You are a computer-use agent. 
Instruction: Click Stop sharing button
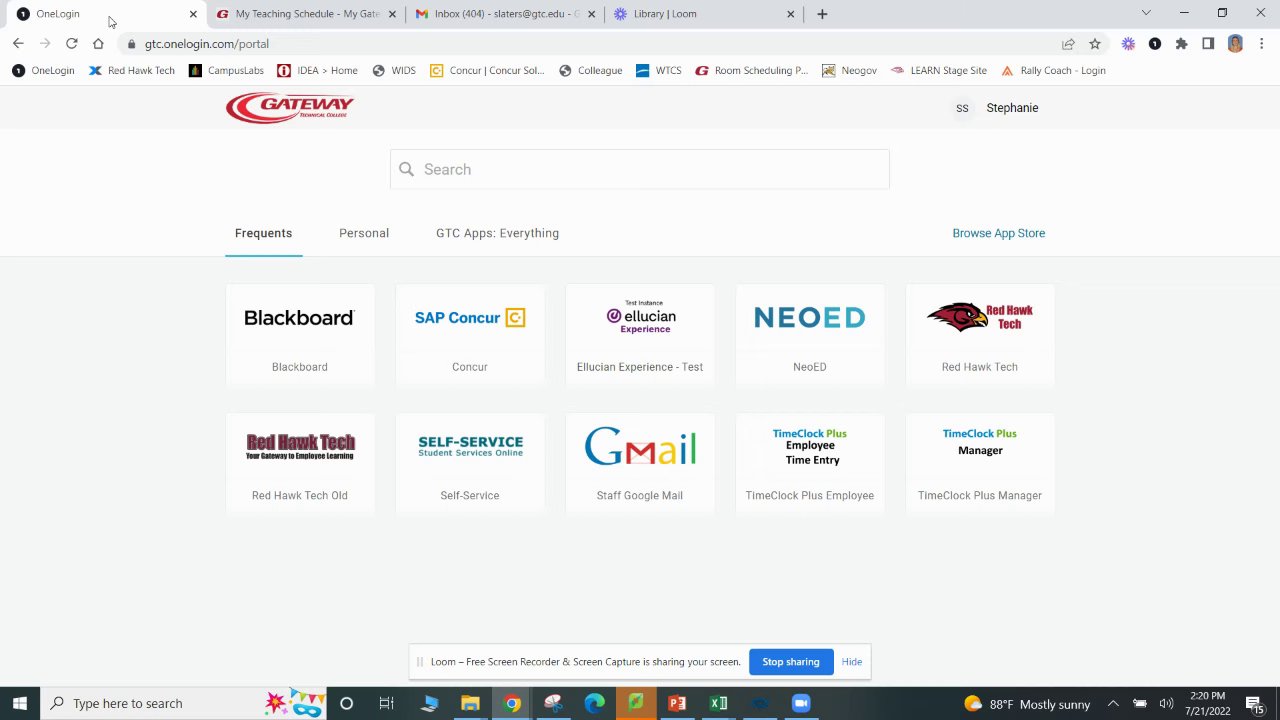pyautogui.click(x=790, y=662)
